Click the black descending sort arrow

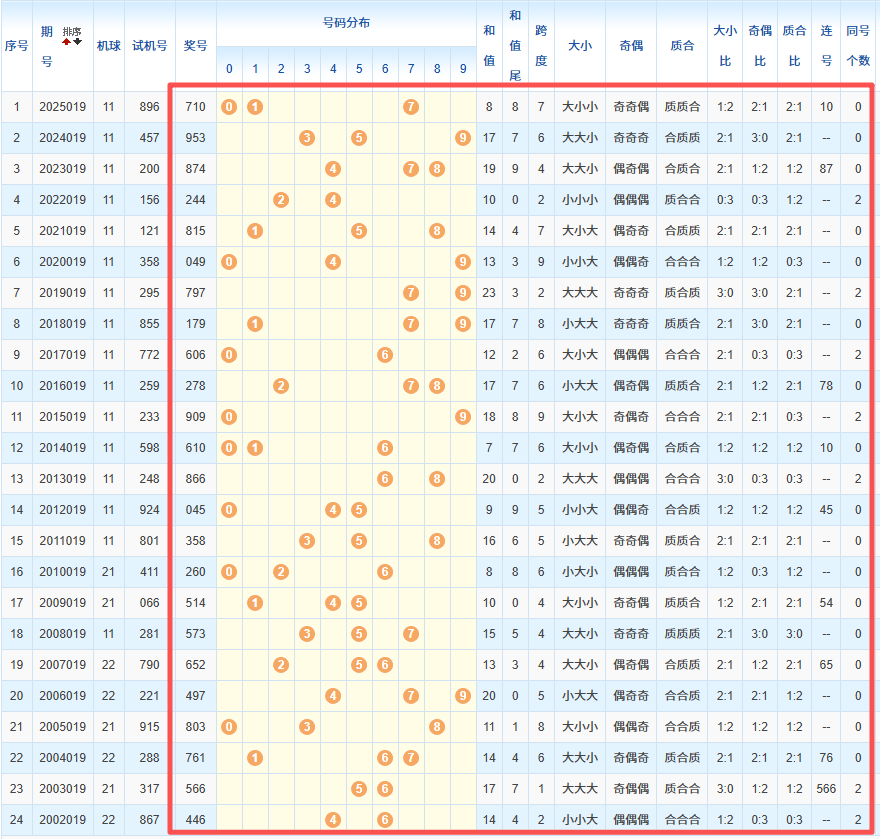77,41
